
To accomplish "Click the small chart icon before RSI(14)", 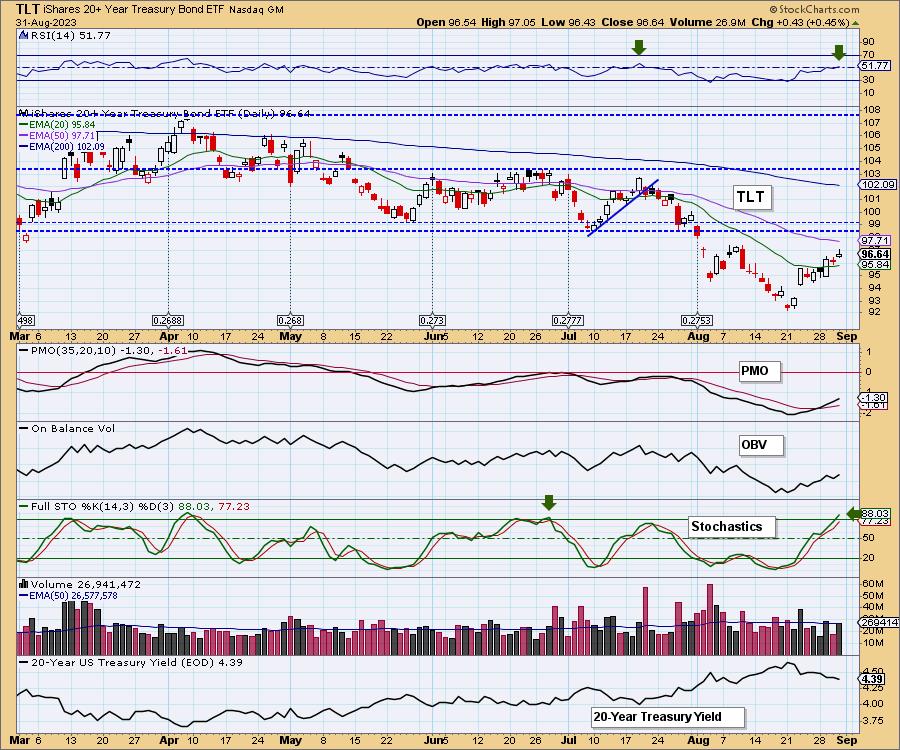I will coord(24,35).
